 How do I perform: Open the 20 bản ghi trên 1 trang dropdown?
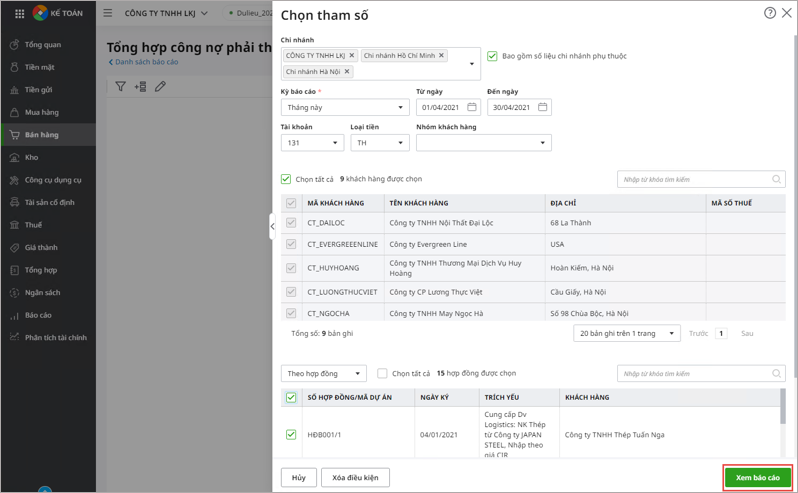click(627, 333)
